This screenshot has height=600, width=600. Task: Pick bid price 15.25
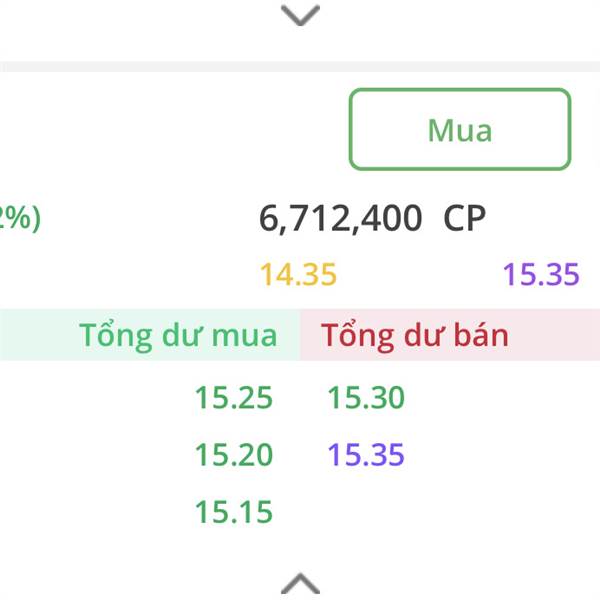234,398
